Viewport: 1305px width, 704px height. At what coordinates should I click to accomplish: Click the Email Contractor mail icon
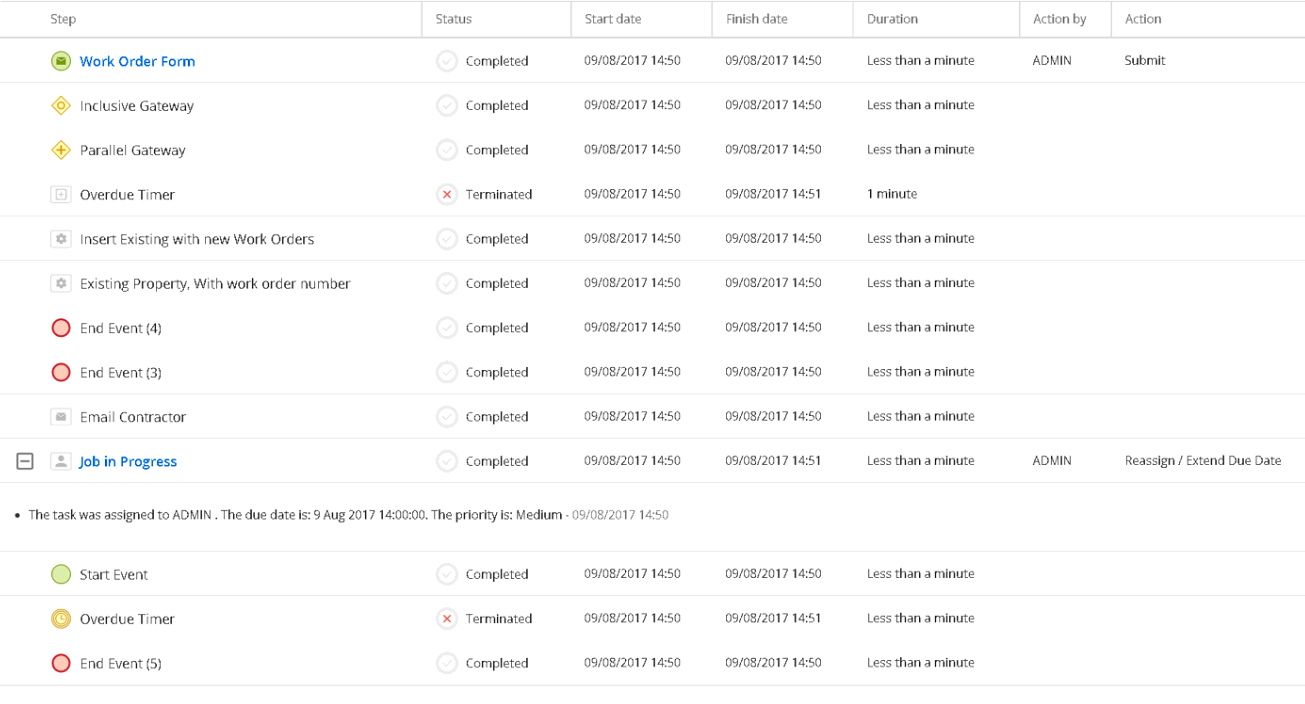coord(61,417)
